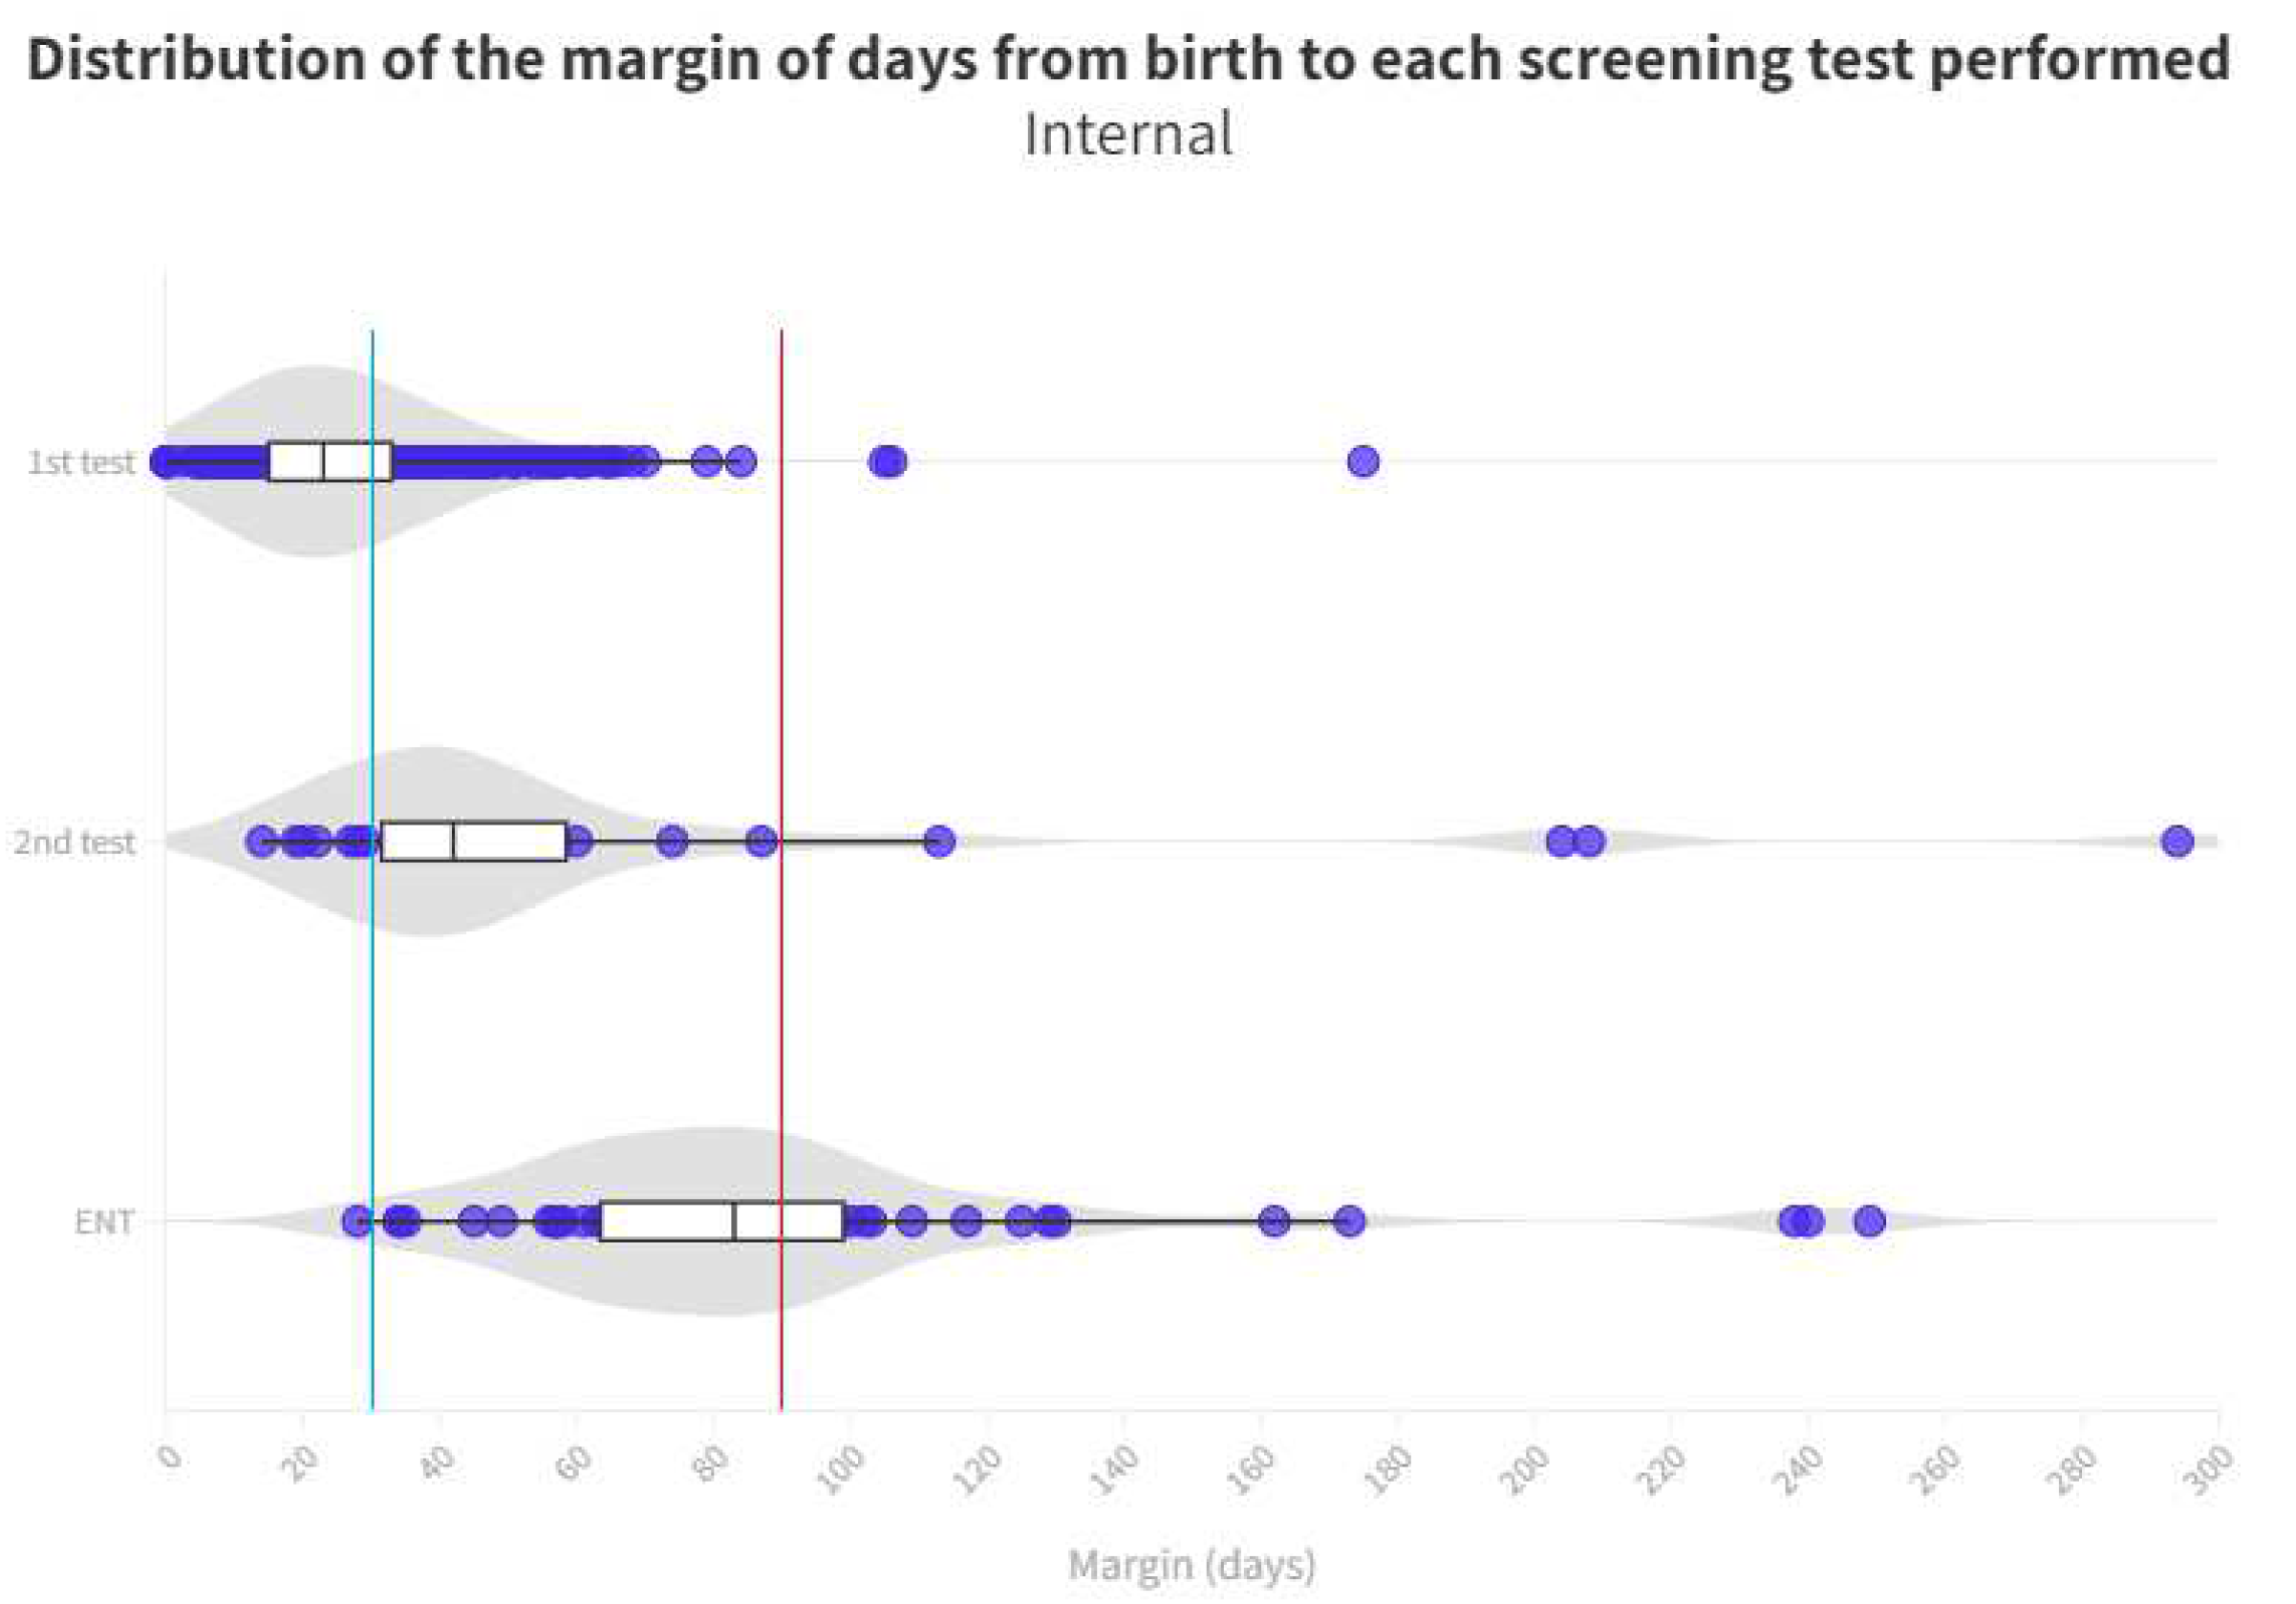Click the 1st test box plot box
The image size is (2296, 1604).
point(330,461)
